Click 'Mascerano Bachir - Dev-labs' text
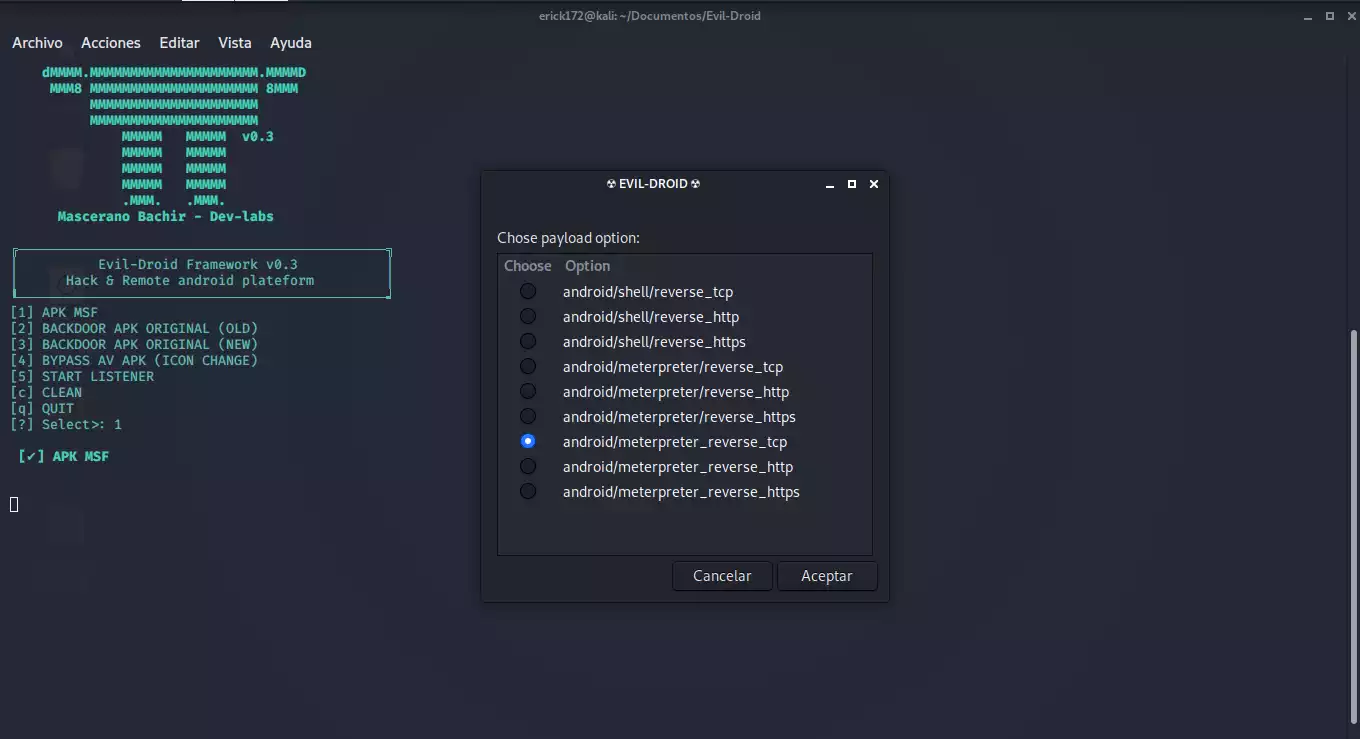Viewport: 1360px width, 739px height. 166,216
